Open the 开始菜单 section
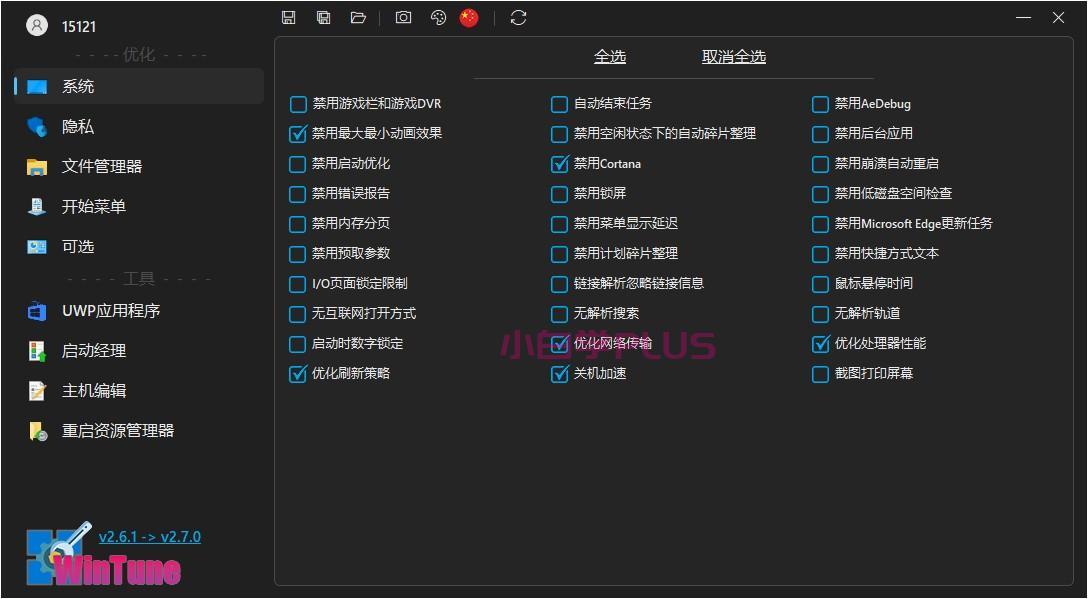 click(139, 207)
